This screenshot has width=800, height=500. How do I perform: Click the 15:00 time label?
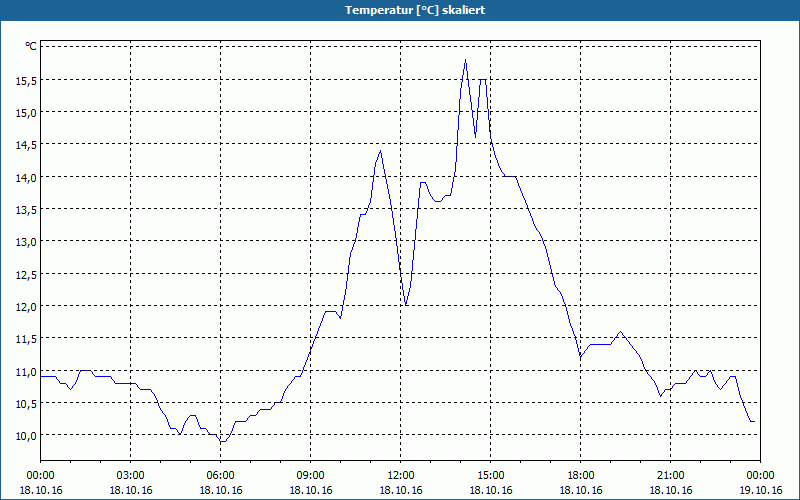[491, 476]
